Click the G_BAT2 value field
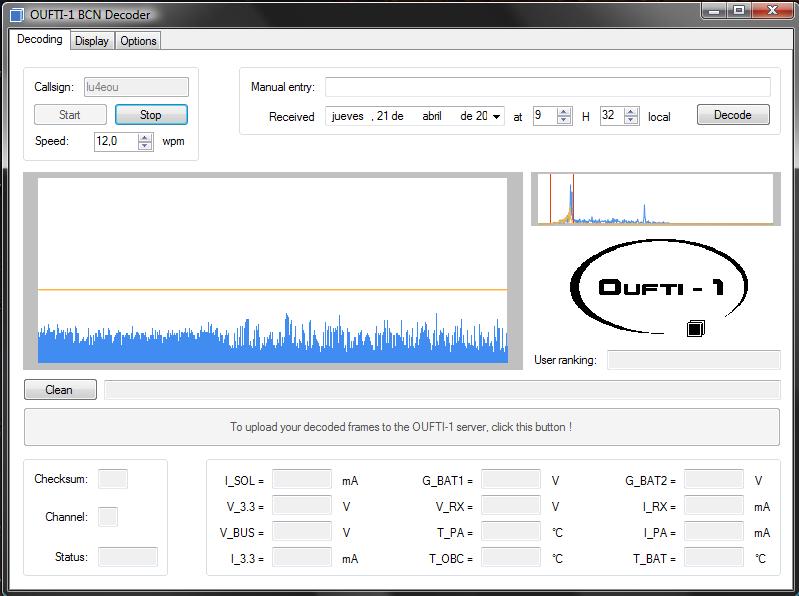Viewport: 799px width, 596px height. click(714, 479)
